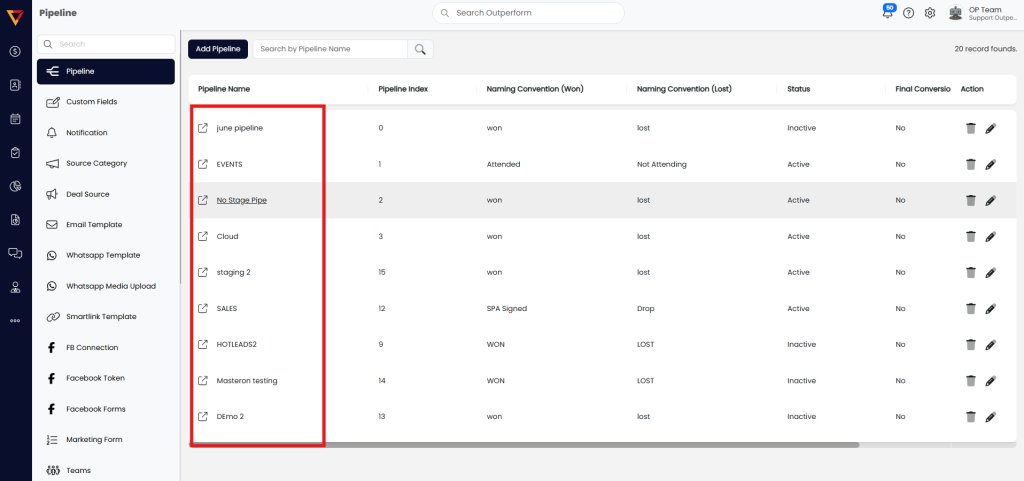
Task: Select Custom Fields in the sidebar
Action: point(92,102)
